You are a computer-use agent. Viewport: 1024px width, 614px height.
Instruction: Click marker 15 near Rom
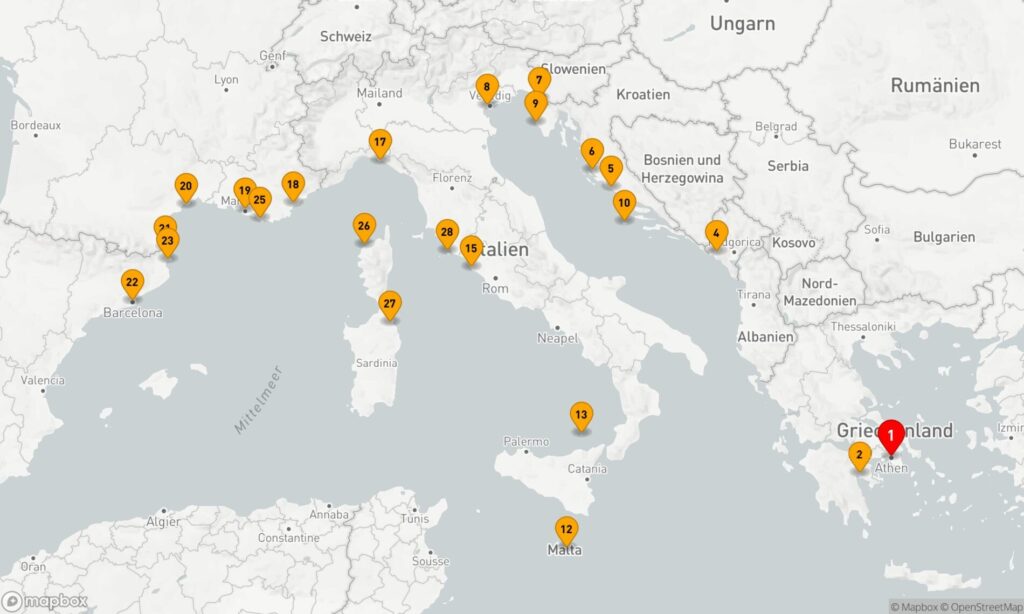coord(471,250)
